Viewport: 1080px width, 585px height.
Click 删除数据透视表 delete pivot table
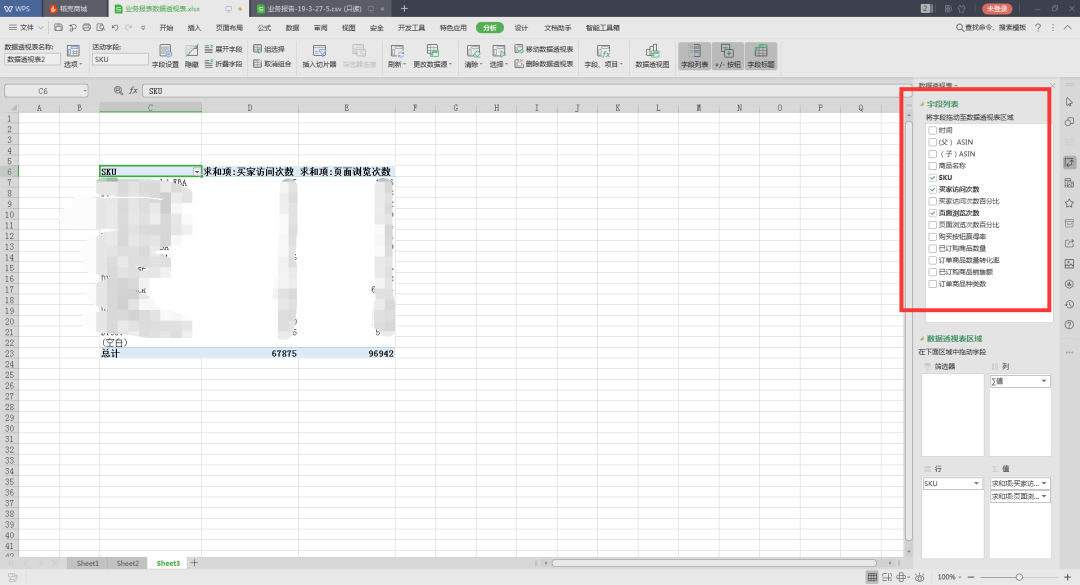(x=544, y=63)
